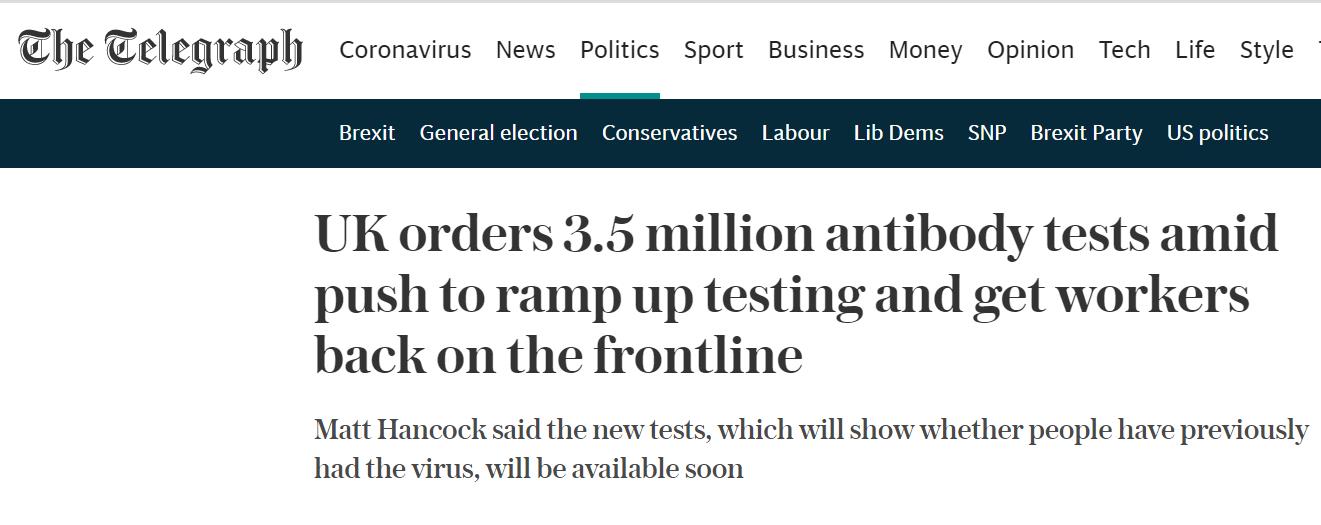Go to Conservatives subsection
The width and height of the screenshot is (1321, 525).
point(669,133)
